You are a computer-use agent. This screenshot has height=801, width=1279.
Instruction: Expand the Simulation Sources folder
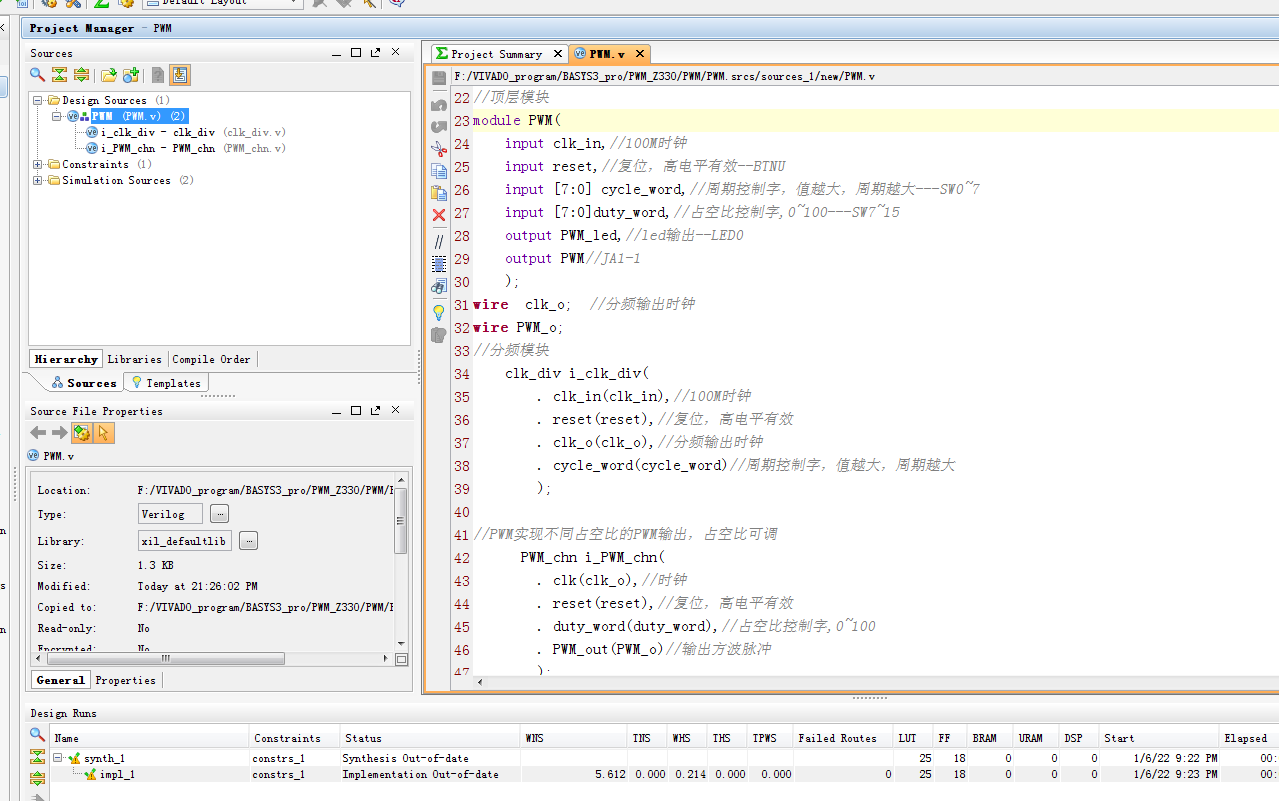[x=36, y=180]
